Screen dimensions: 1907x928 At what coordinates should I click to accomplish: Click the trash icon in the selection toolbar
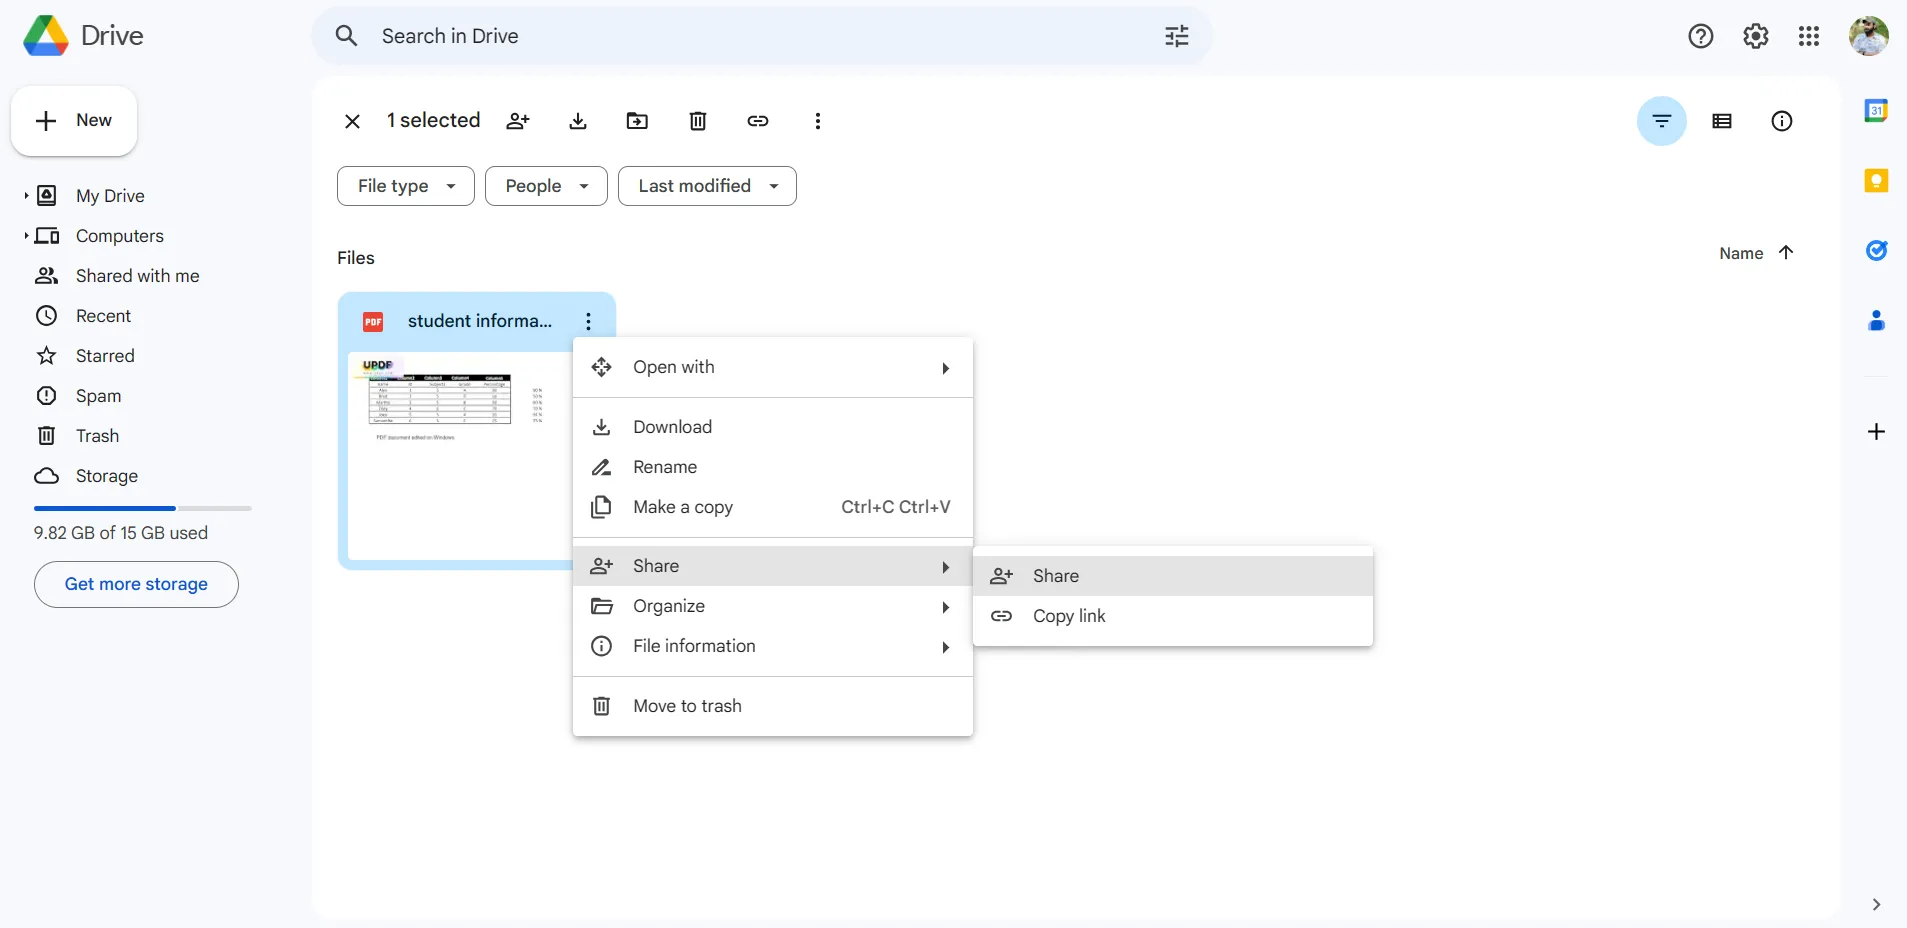coord(697,121)
